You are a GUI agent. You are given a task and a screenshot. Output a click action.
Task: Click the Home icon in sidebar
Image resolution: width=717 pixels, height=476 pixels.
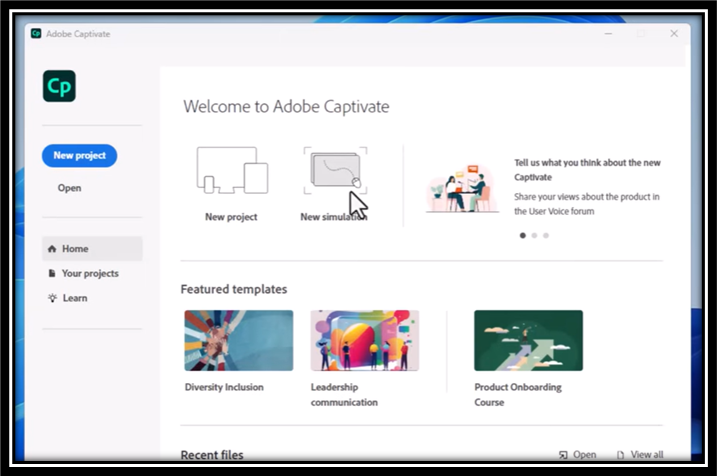52,249
